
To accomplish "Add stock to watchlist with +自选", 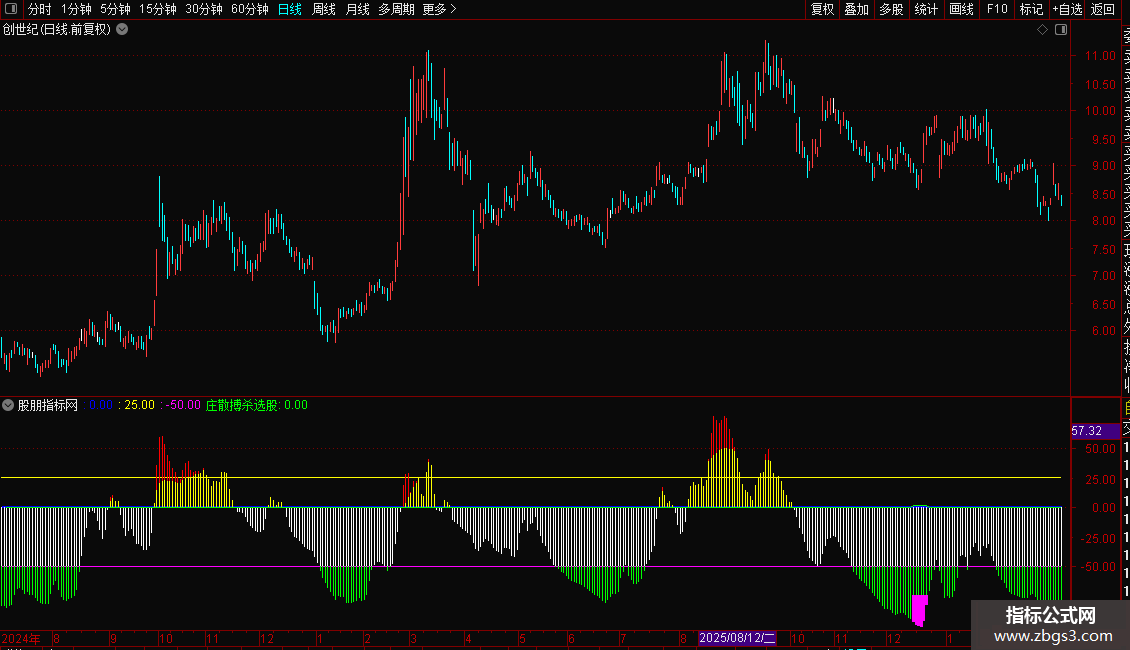I will pos(1067,9).
